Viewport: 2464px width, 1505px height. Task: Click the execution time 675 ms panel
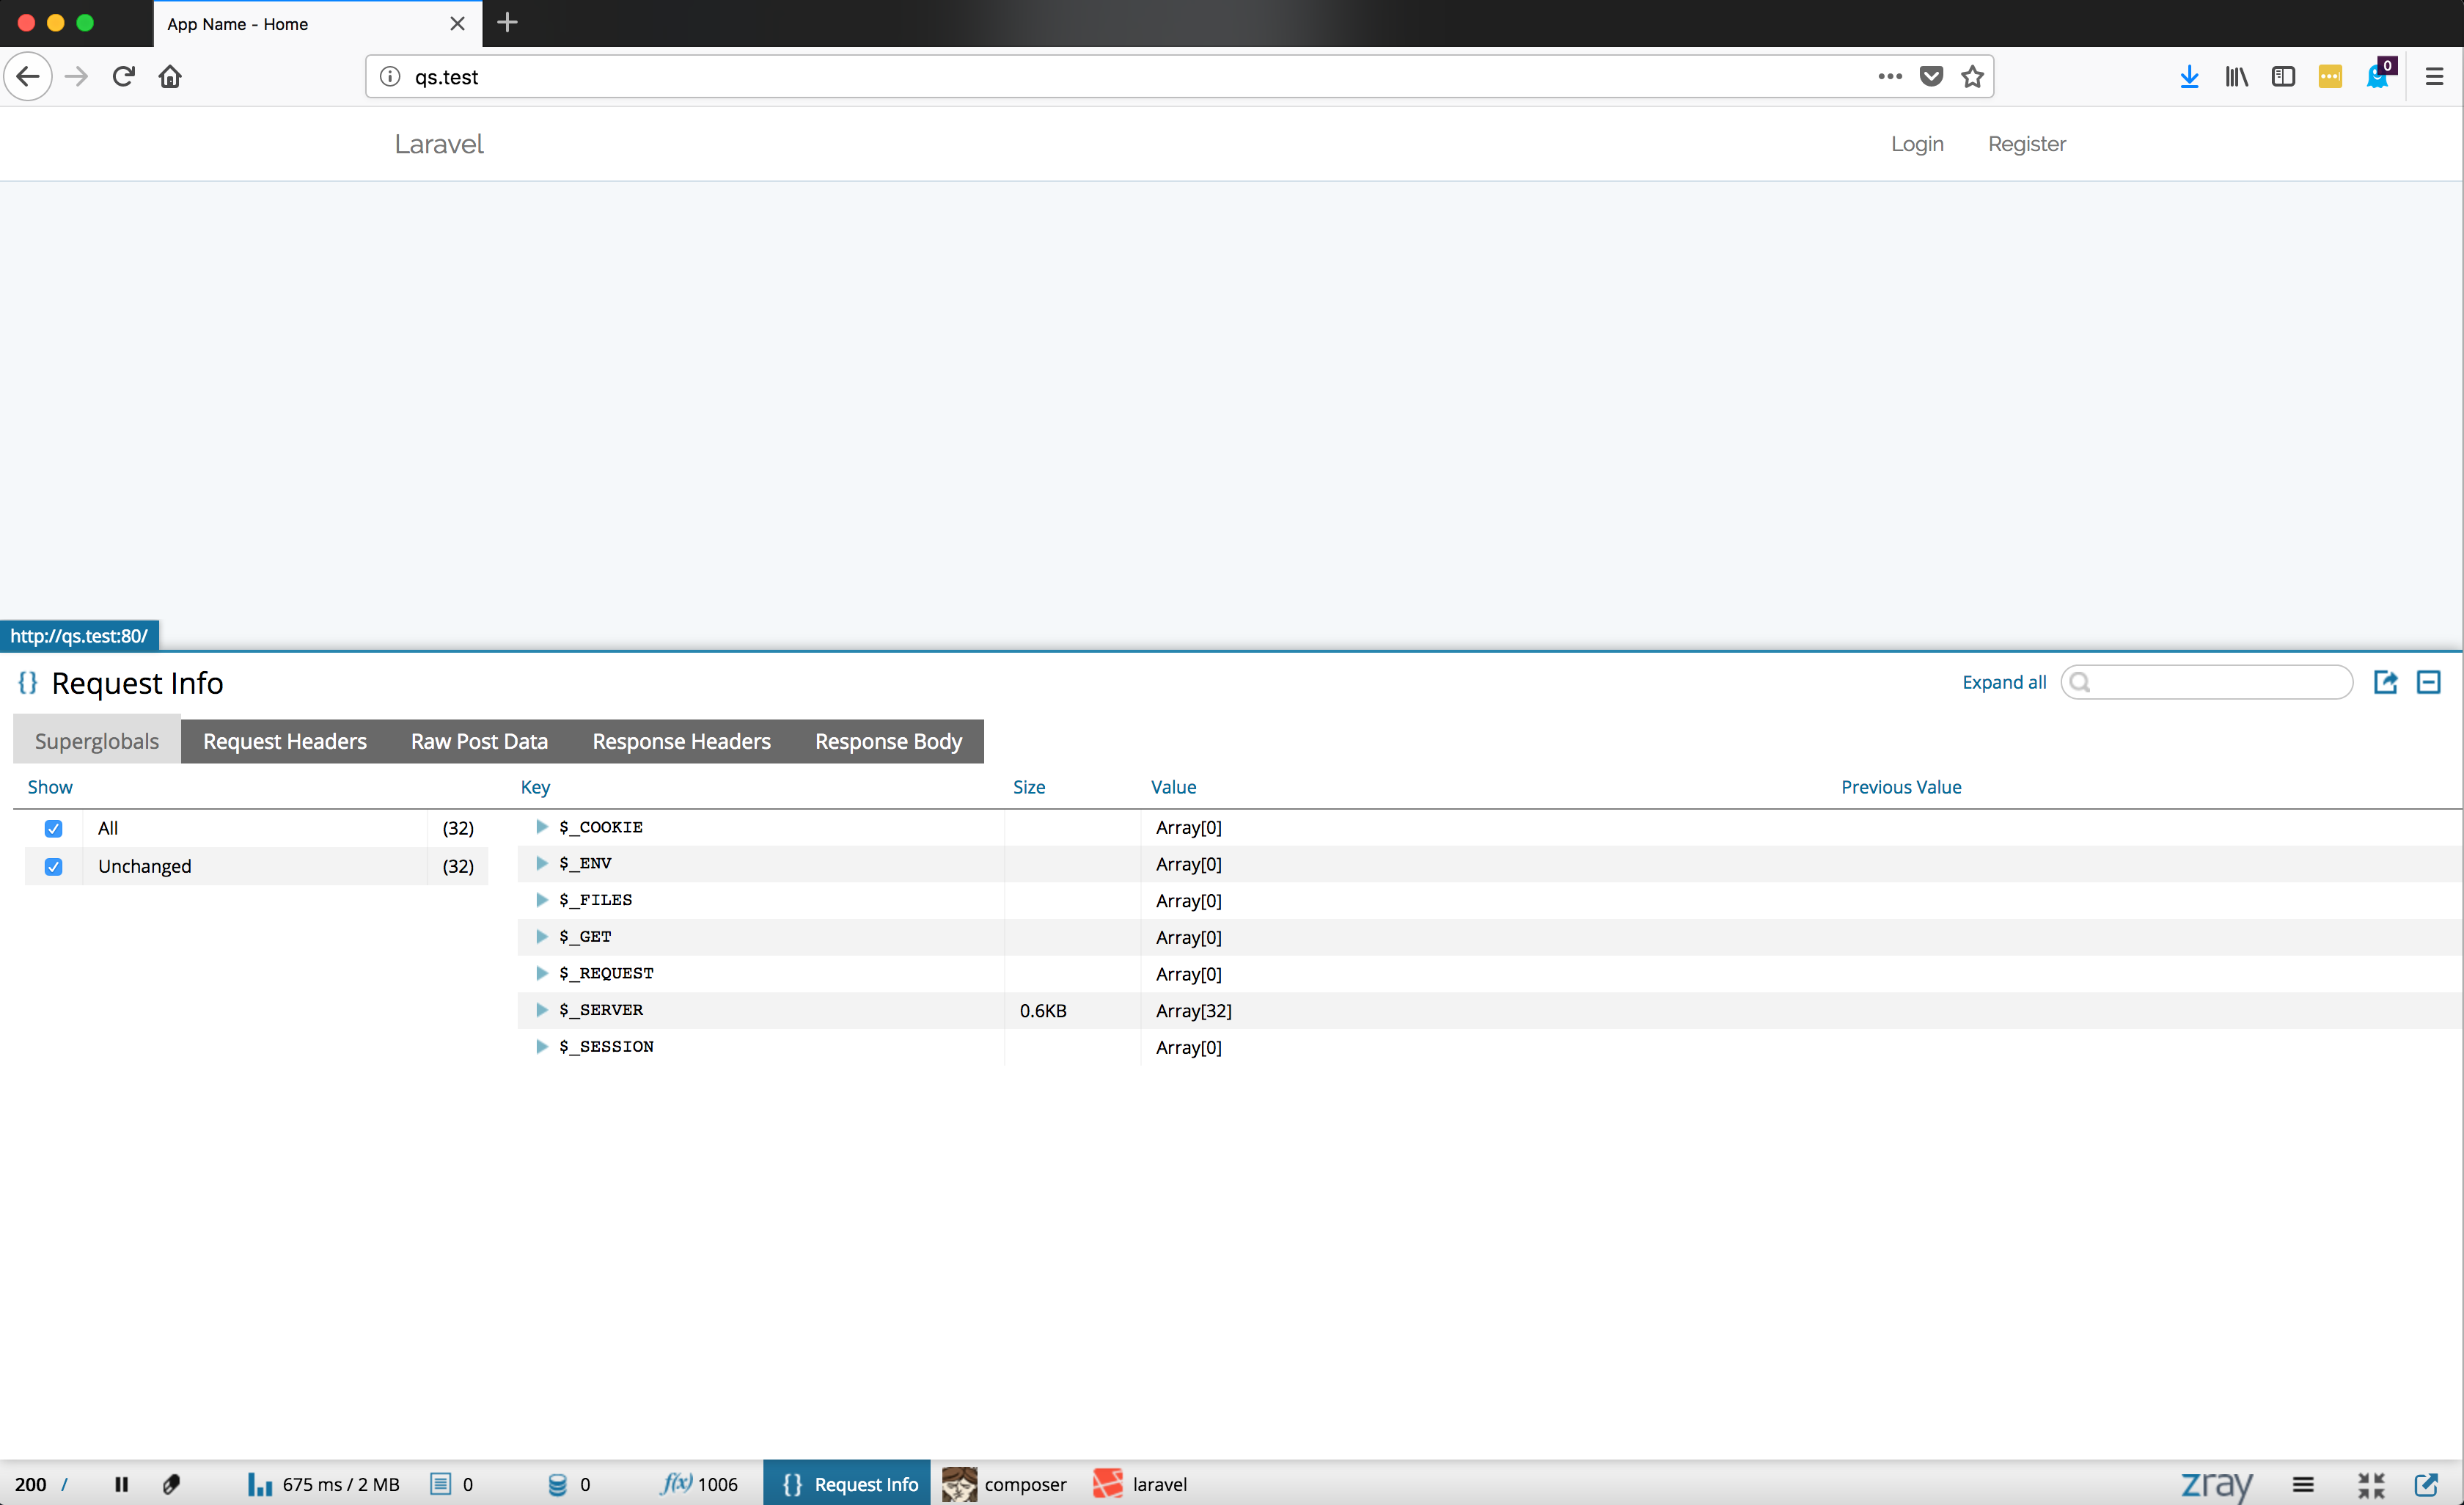[323, 1484]
